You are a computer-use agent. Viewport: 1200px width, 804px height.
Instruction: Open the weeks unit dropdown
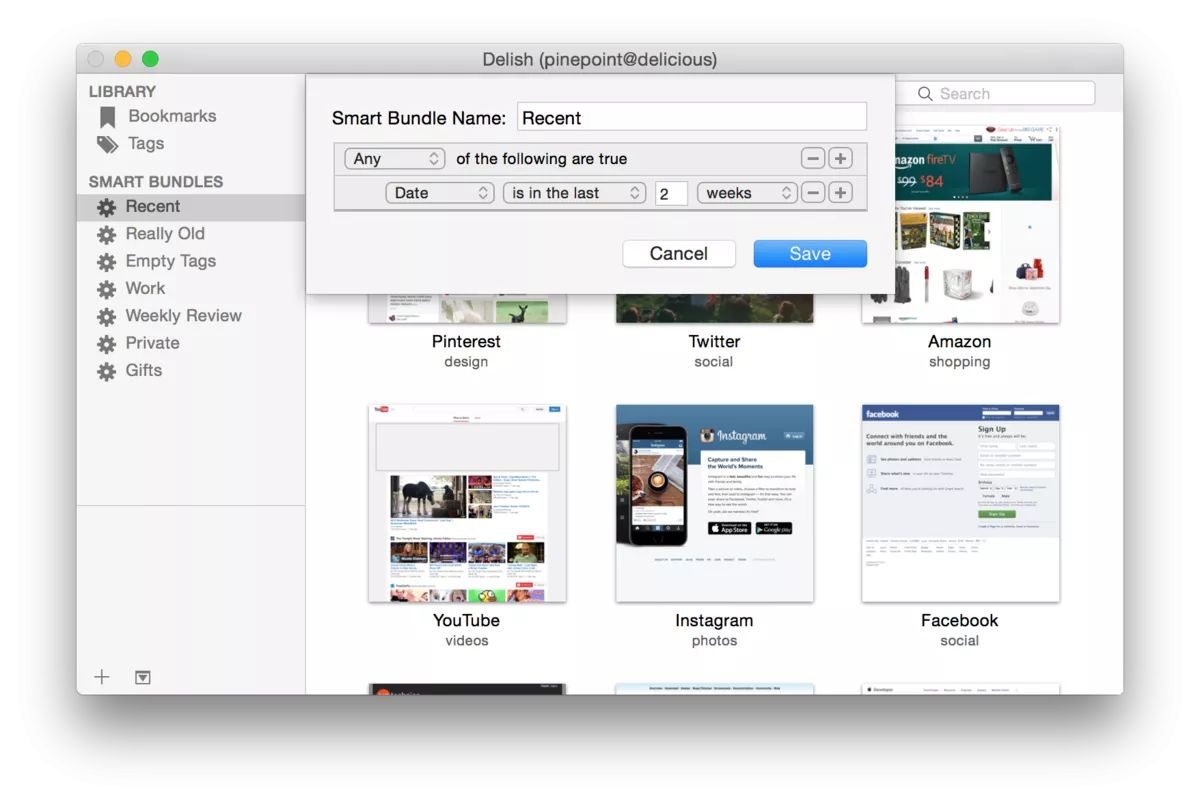pos(747,193)
